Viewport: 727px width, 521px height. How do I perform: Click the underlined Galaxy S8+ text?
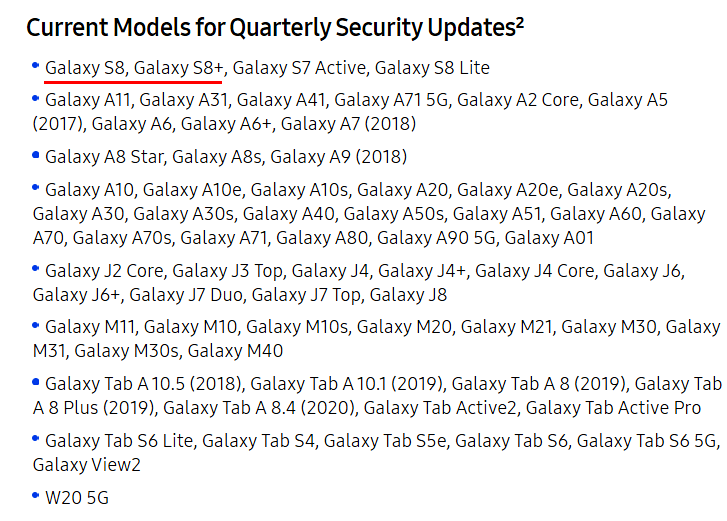point(180,68)
